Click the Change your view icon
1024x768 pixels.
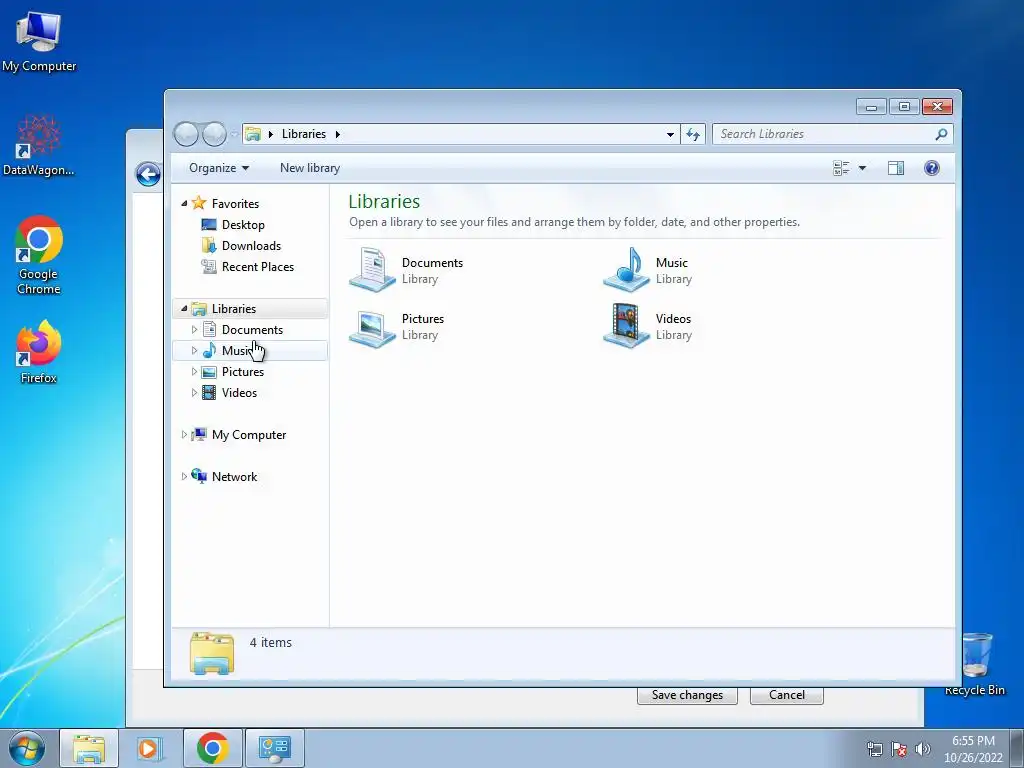click(x=841, y=168)
